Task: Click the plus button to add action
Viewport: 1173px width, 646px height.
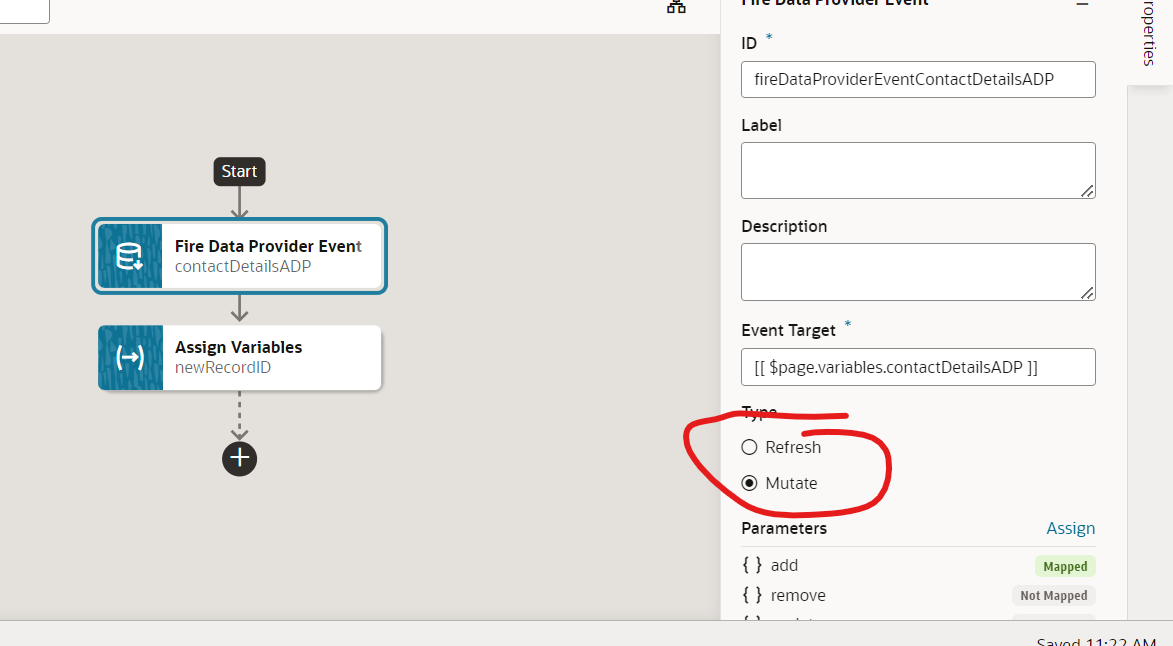Action: [239, 458]
